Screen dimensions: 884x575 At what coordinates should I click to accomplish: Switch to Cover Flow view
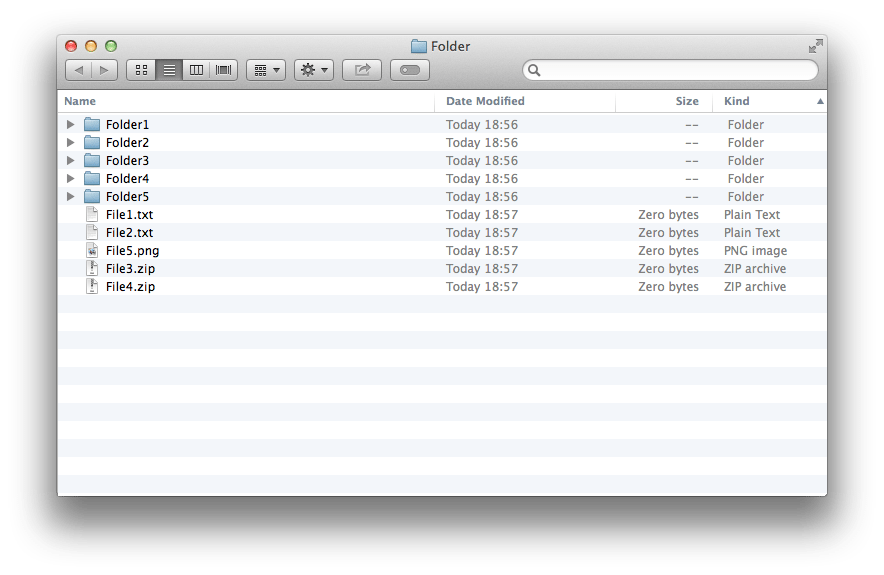tap(224, 70)
